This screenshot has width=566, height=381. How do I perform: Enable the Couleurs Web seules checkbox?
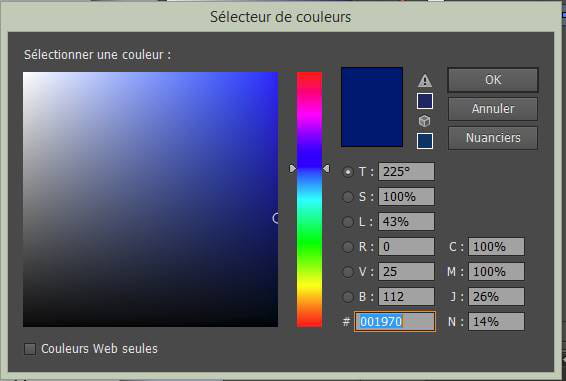[x=30, y=349]
